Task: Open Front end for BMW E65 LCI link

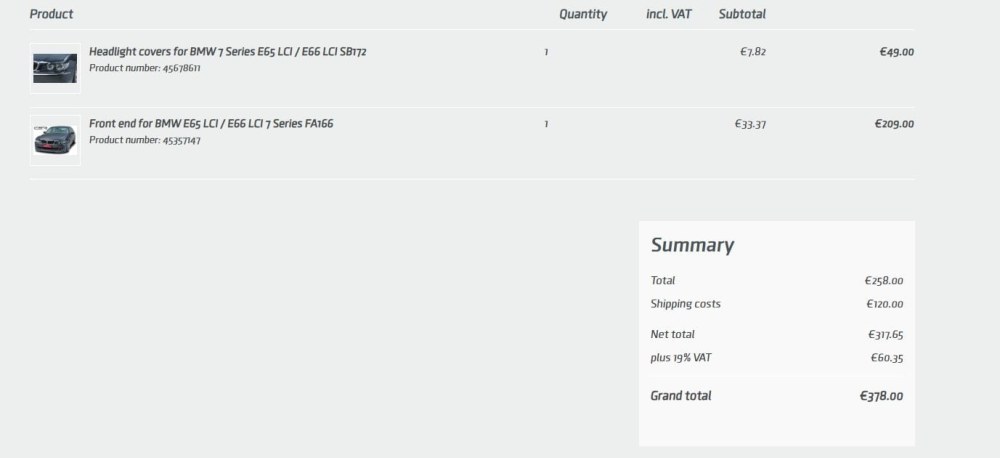Action: pos(211,124)
